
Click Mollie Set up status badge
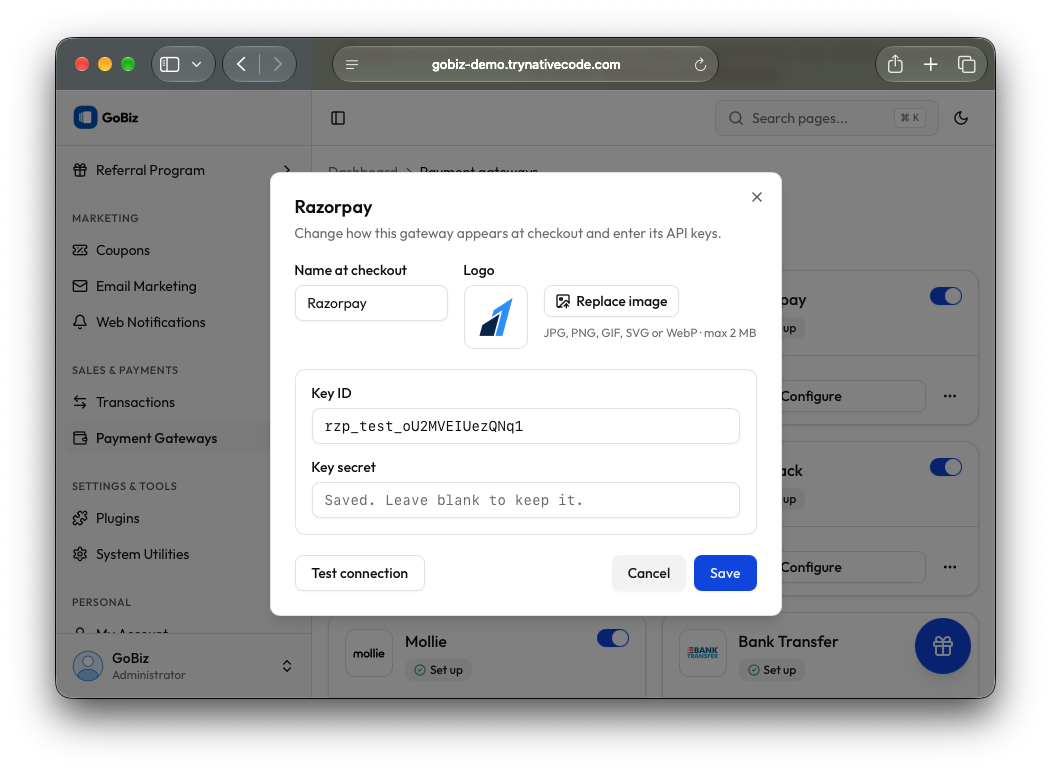438,670
